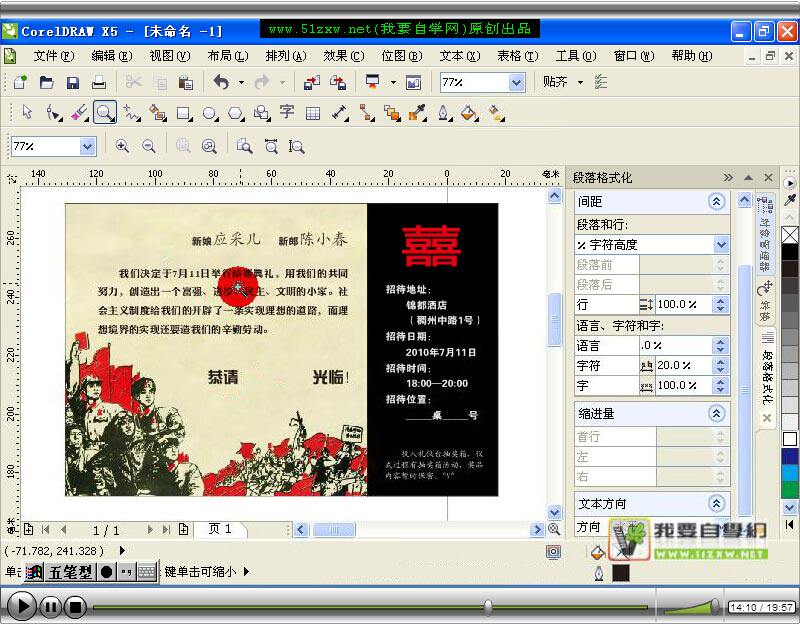
Task: Select the Crop tool
Action: point(80,112)
